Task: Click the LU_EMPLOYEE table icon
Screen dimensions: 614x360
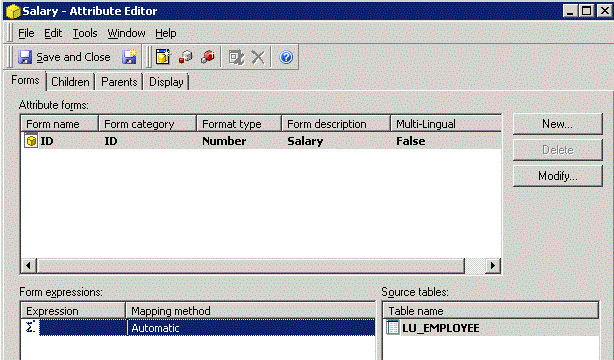Action: coord(392,327)
